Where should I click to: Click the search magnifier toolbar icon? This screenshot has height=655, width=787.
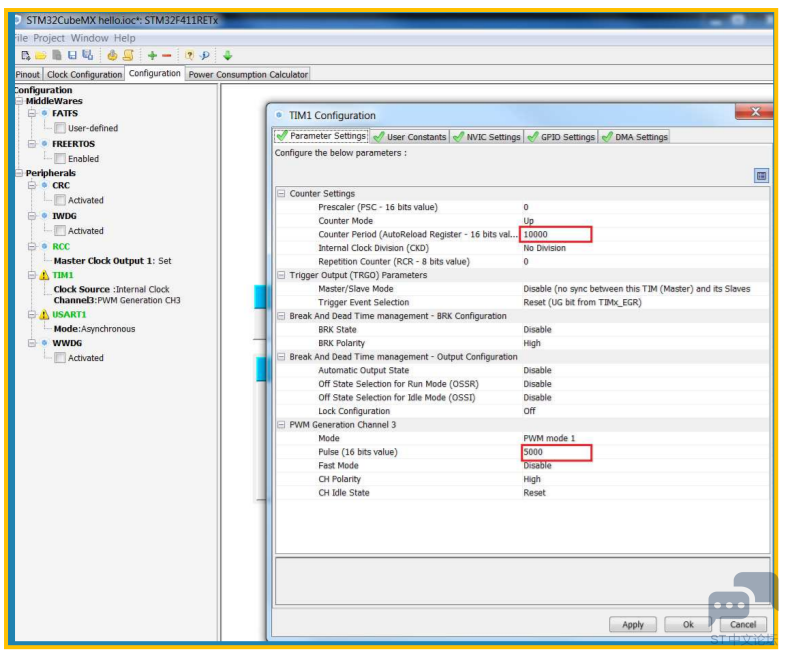(x=205, y=56)
